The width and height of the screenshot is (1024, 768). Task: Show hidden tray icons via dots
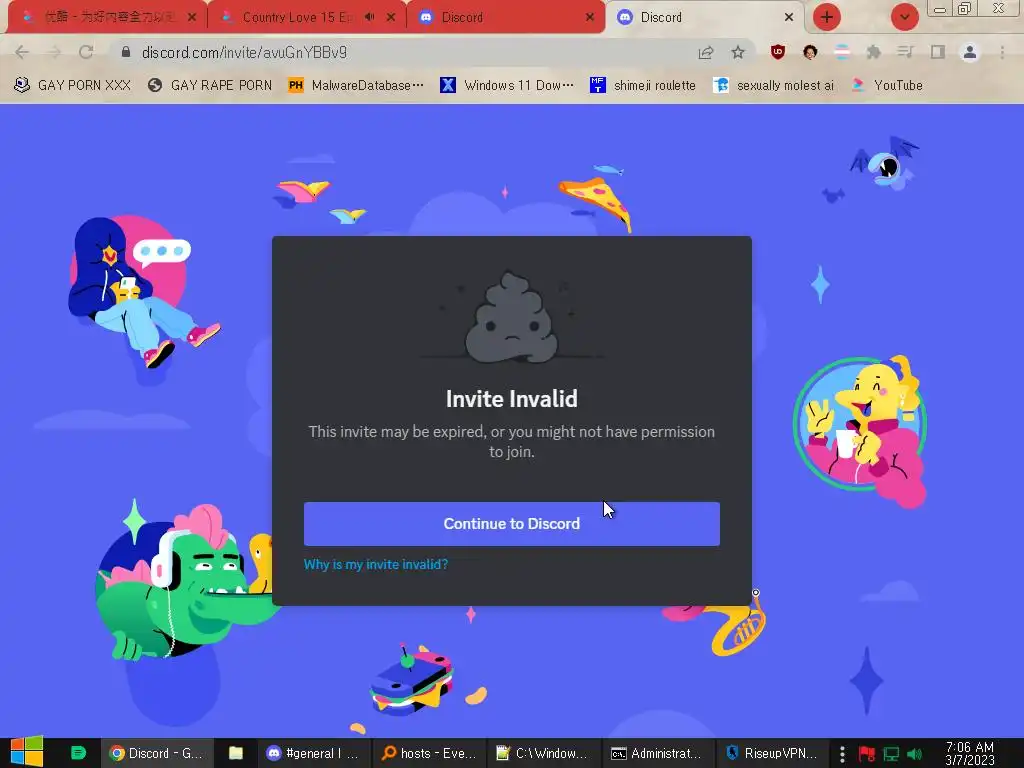pos(842,754)
